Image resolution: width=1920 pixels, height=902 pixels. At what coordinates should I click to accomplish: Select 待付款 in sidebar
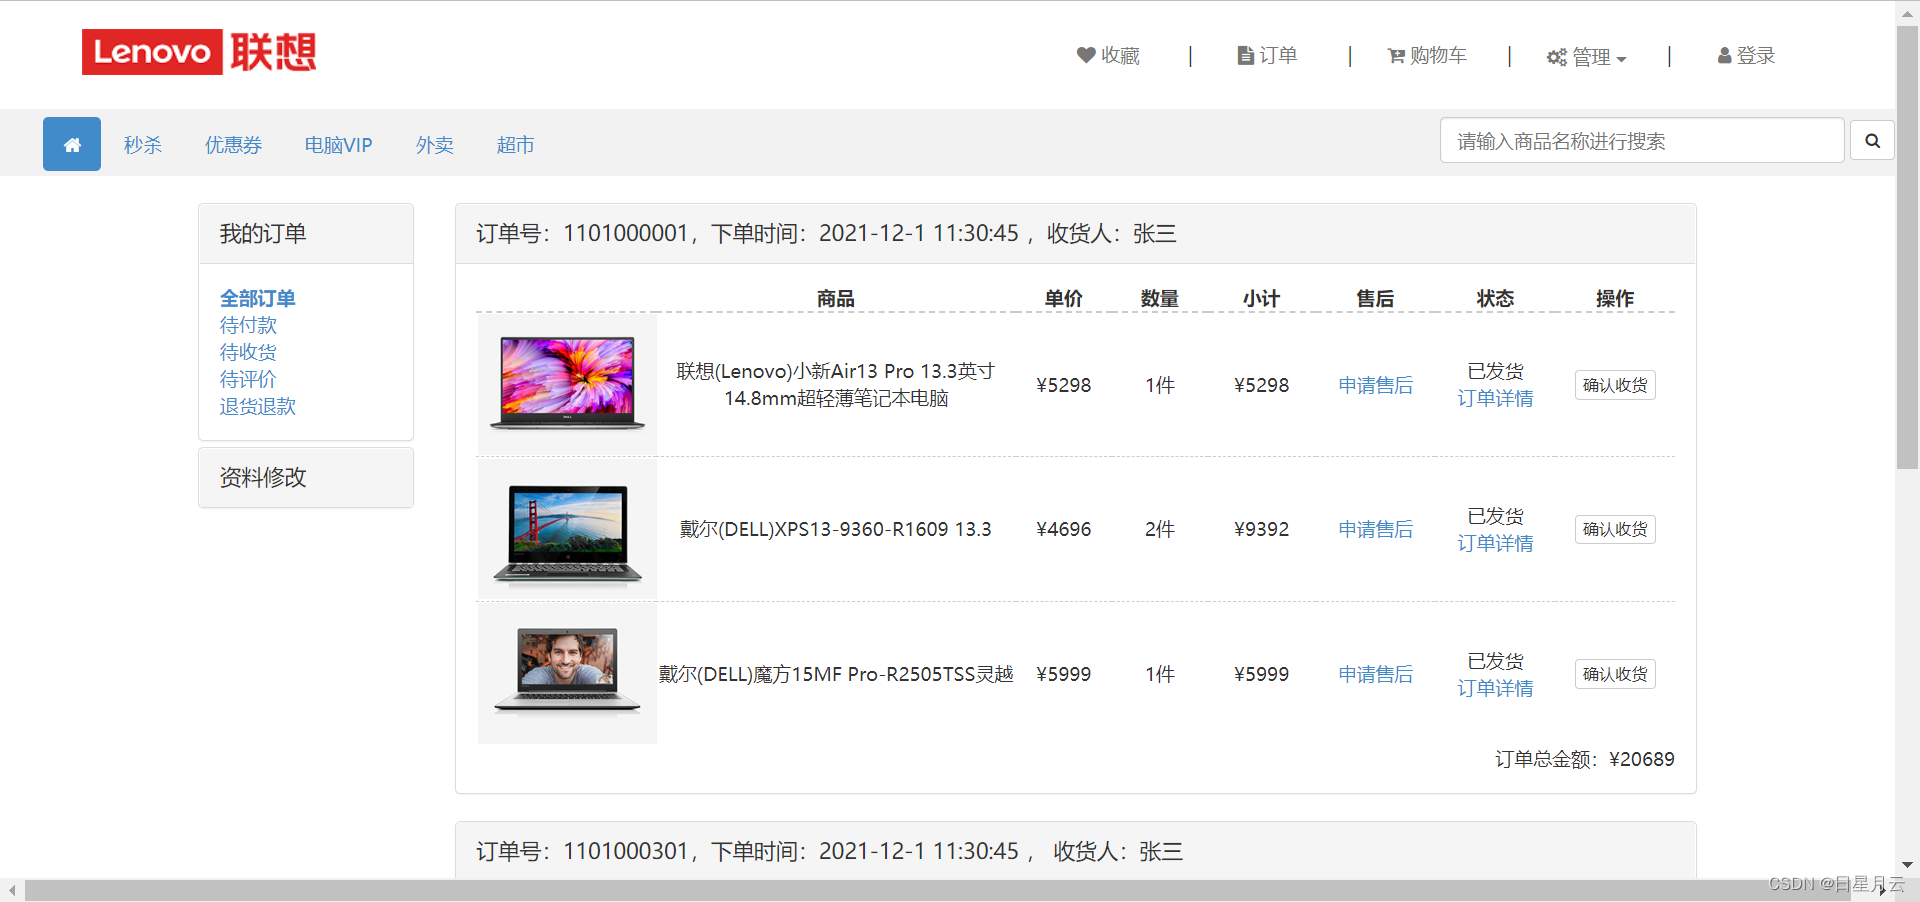248,325
